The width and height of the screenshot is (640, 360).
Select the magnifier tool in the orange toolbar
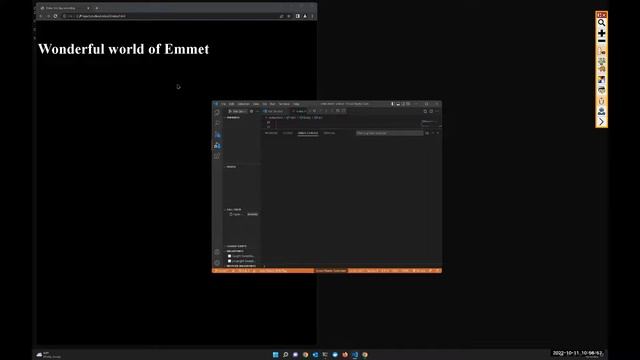click(x=602, y=23)
